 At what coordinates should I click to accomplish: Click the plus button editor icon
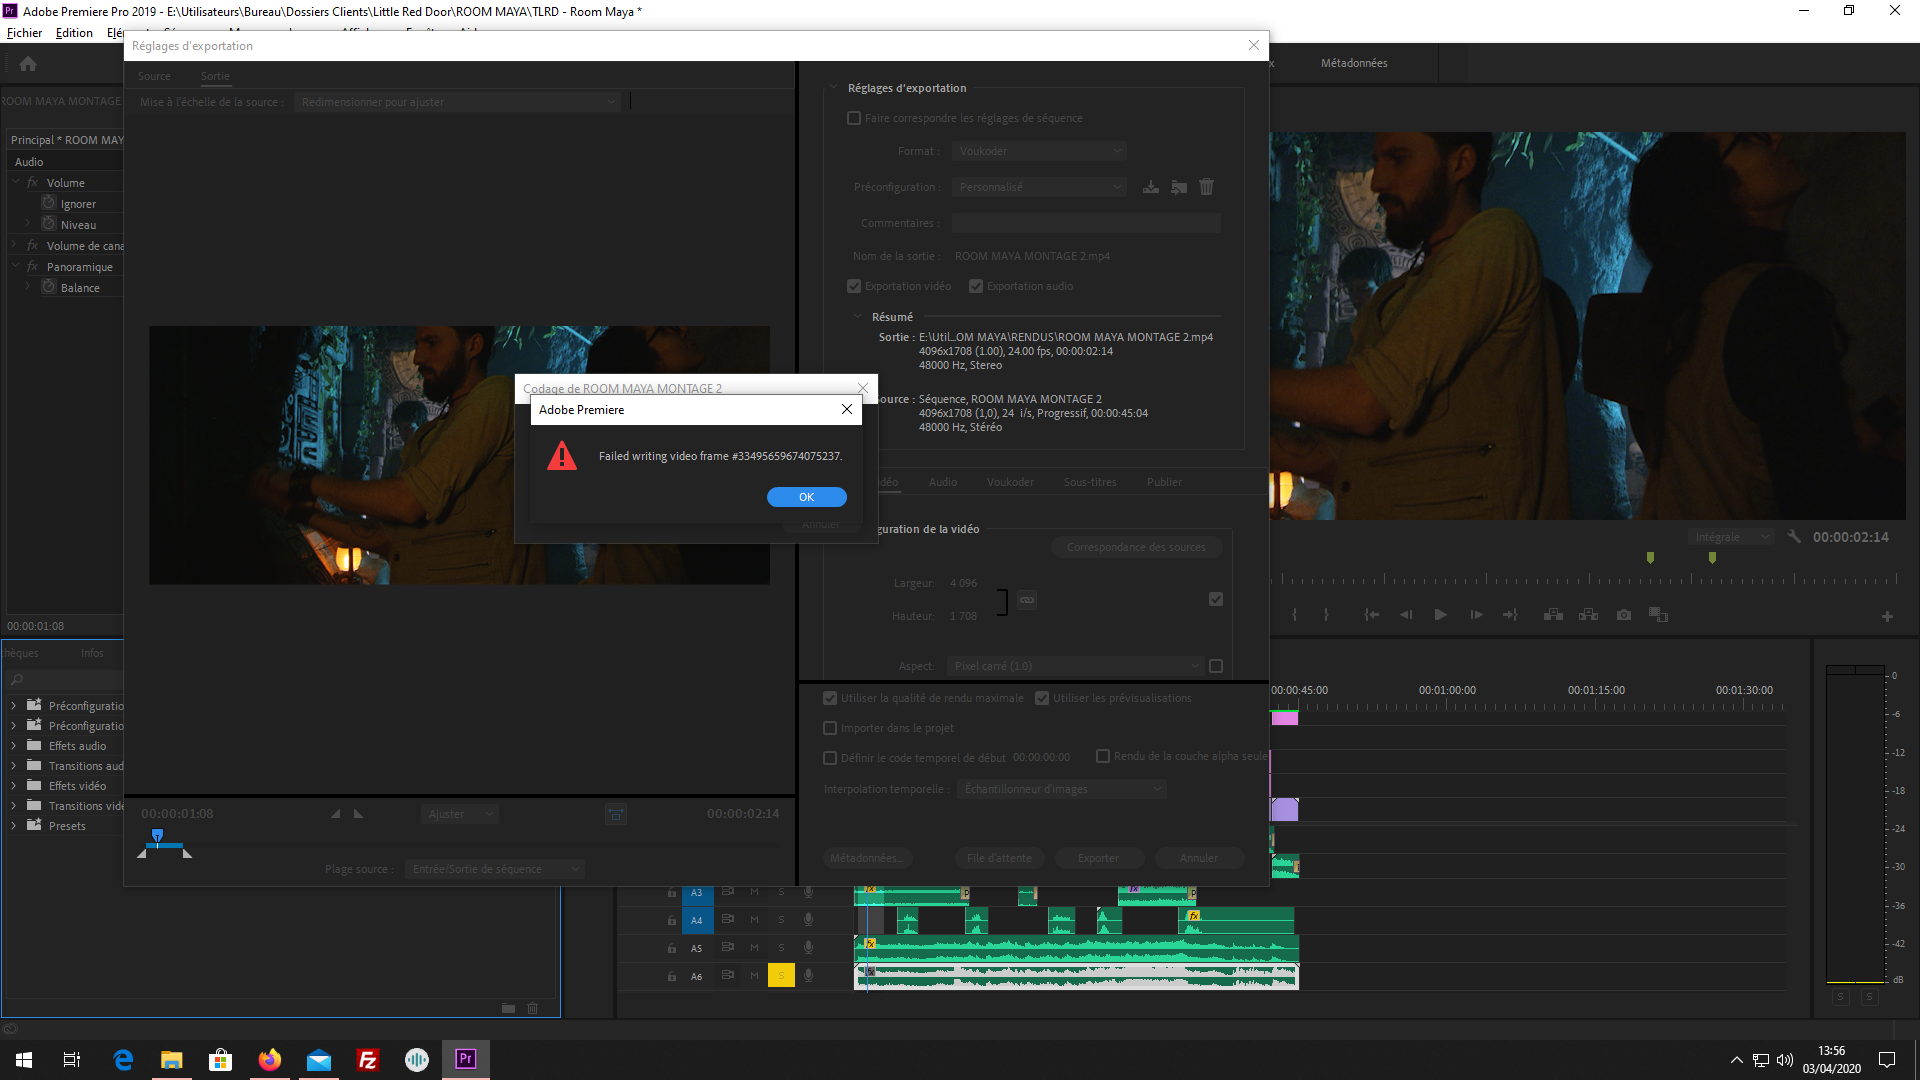point(1887,616)
